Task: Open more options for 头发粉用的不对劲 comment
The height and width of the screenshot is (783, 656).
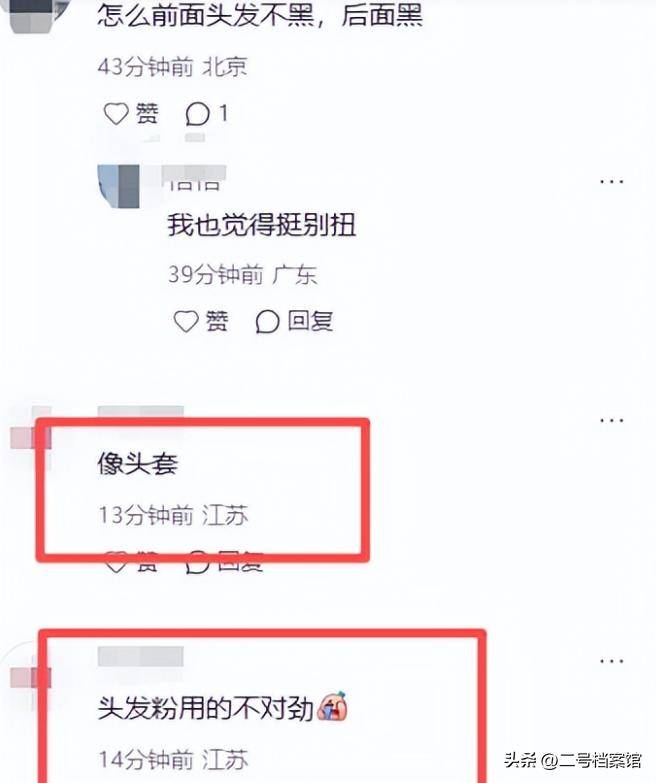Action: tap(612, 661)
